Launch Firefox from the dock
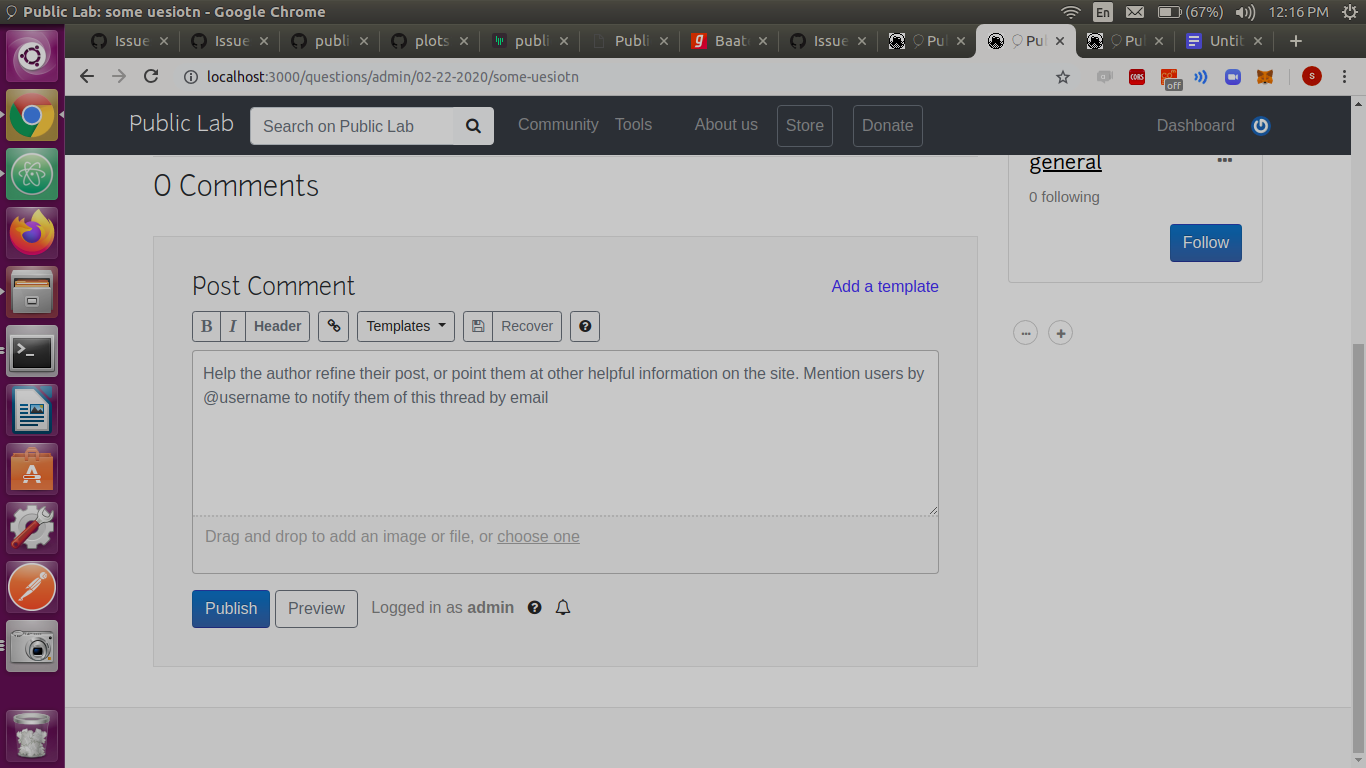 click(x=32, y=233)
